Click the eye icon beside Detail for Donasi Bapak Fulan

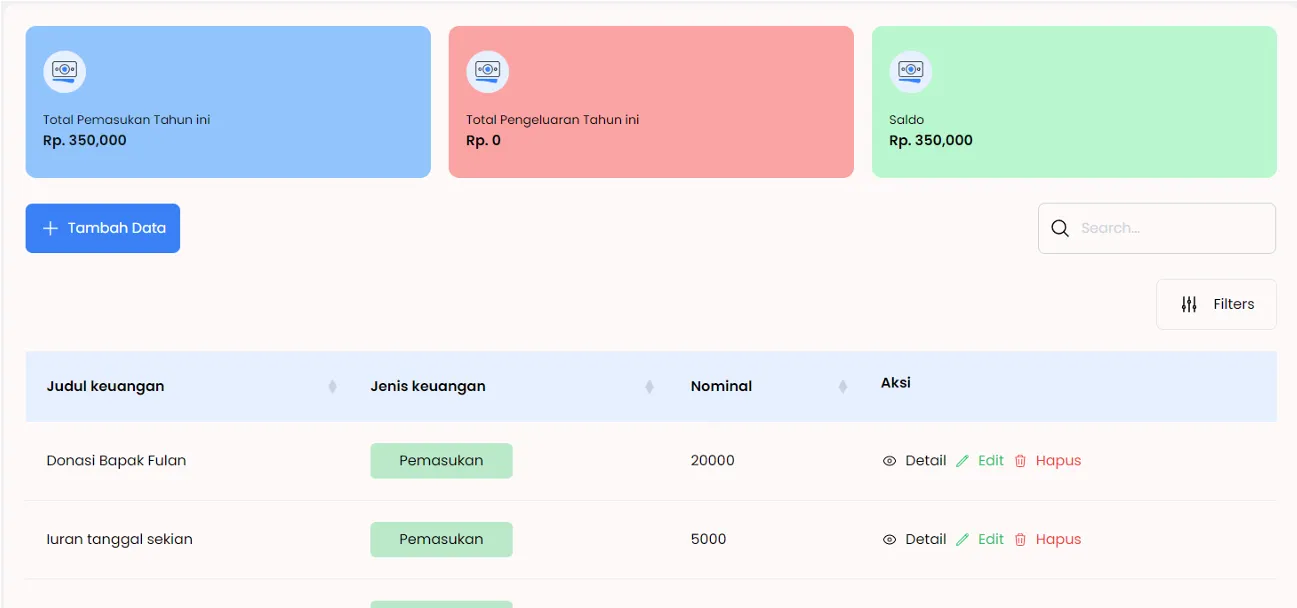point(888,460)
